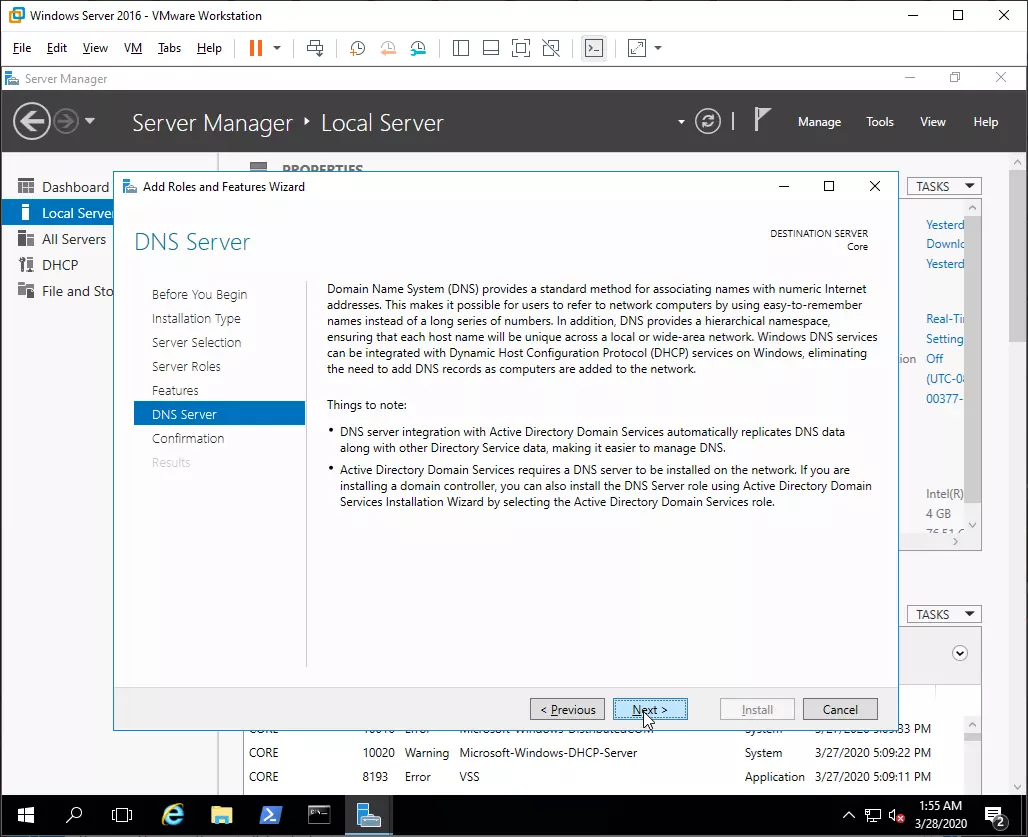
Task: Go to Installation Type wizard step
Action: pos(196,319)
